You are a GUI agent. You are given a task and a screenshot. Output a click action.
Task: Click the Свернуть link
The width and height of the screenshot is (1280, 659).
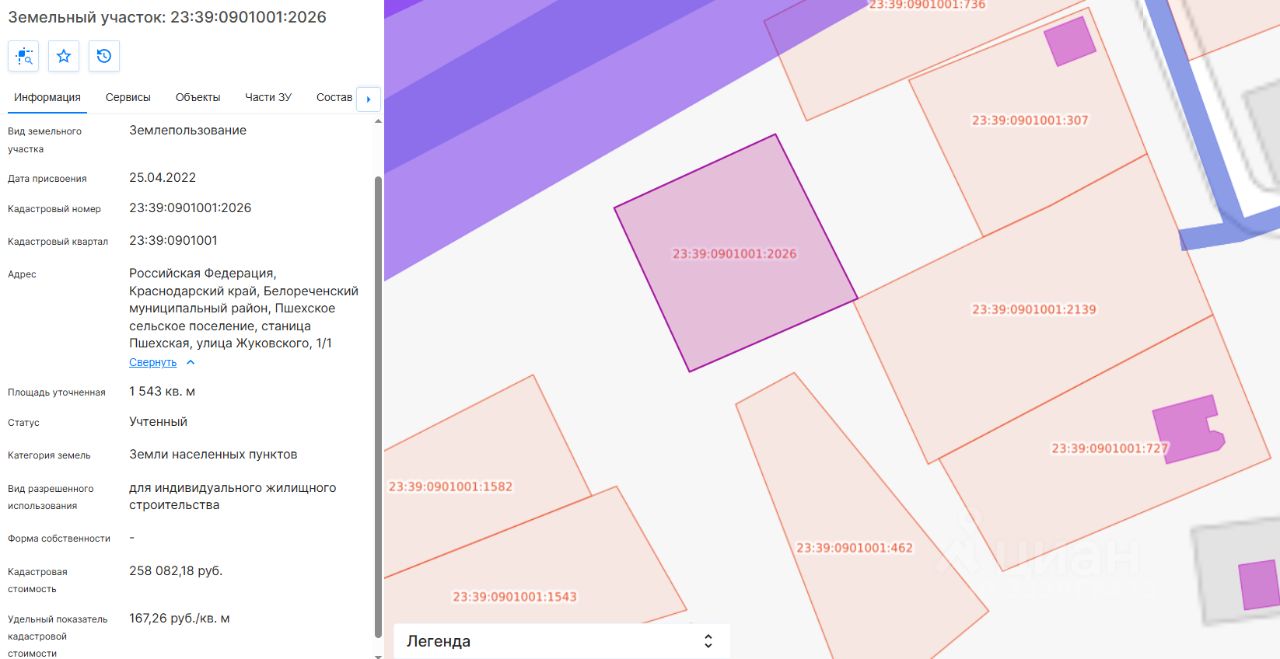tap(153, 362)
